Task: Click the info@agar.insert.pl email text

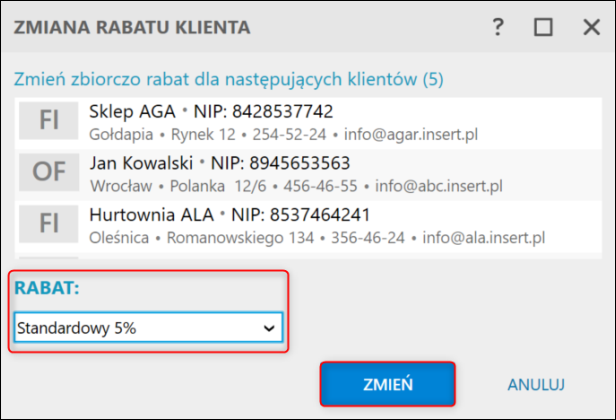Action: tap(411, 135)
